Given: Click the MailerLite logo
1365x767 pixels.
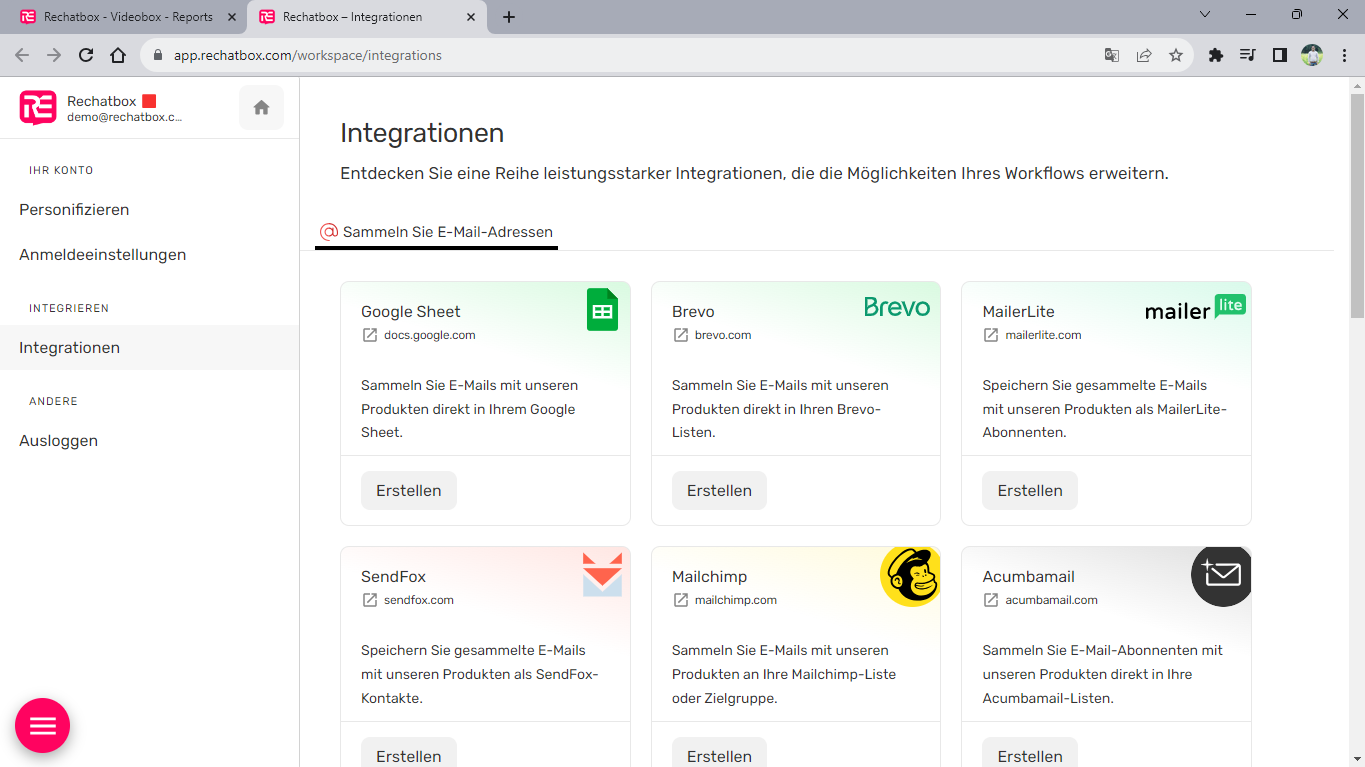Looking at the screenshot, I should pyautogui.click(x=1195, y=308).
